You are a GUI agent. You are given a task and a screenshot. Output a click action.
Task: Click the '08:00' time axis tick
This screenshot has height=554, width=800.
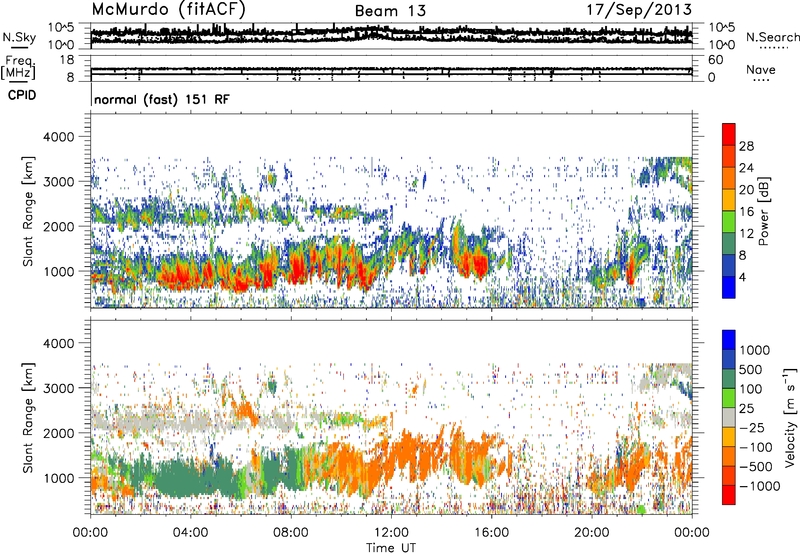click(x=291, y=533)
